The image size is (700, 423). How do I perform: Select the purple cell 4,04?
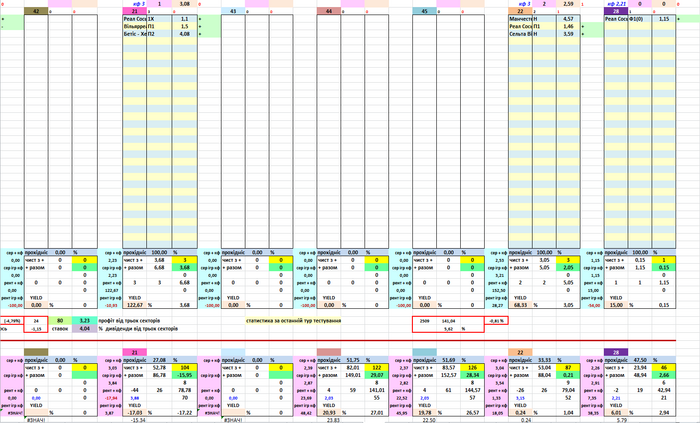pos(85,328)
